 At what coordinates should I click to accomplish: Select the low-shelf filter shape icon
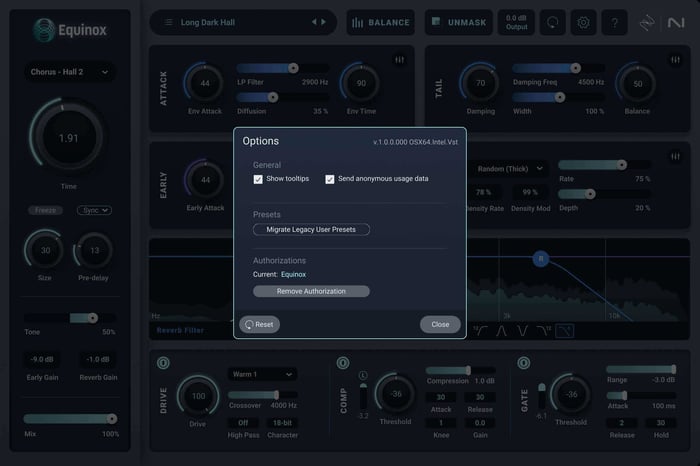[x=480, y=331]
